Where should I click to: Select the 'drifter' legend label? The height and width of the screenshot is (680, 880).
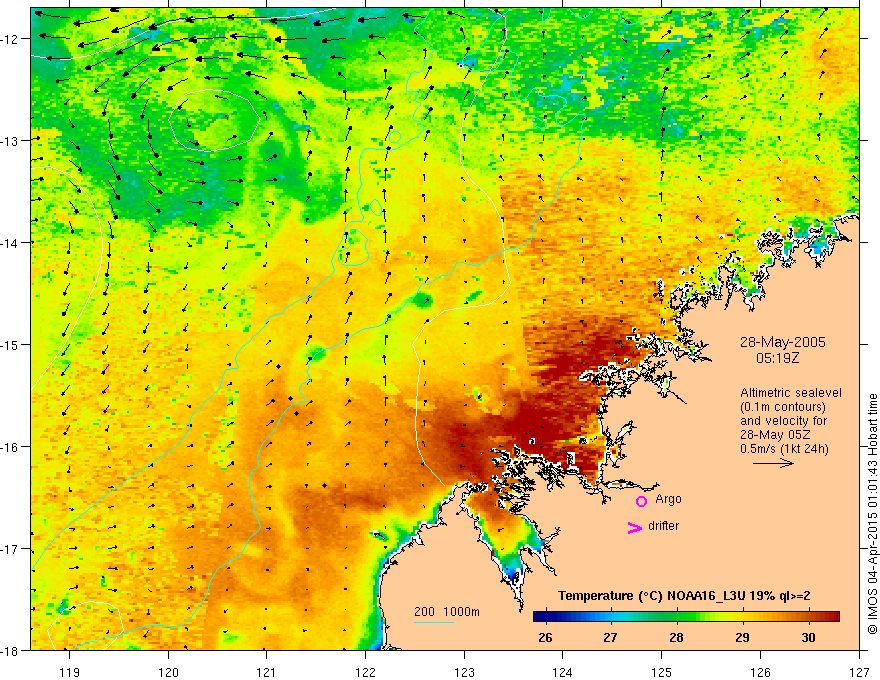coord(663,526)
